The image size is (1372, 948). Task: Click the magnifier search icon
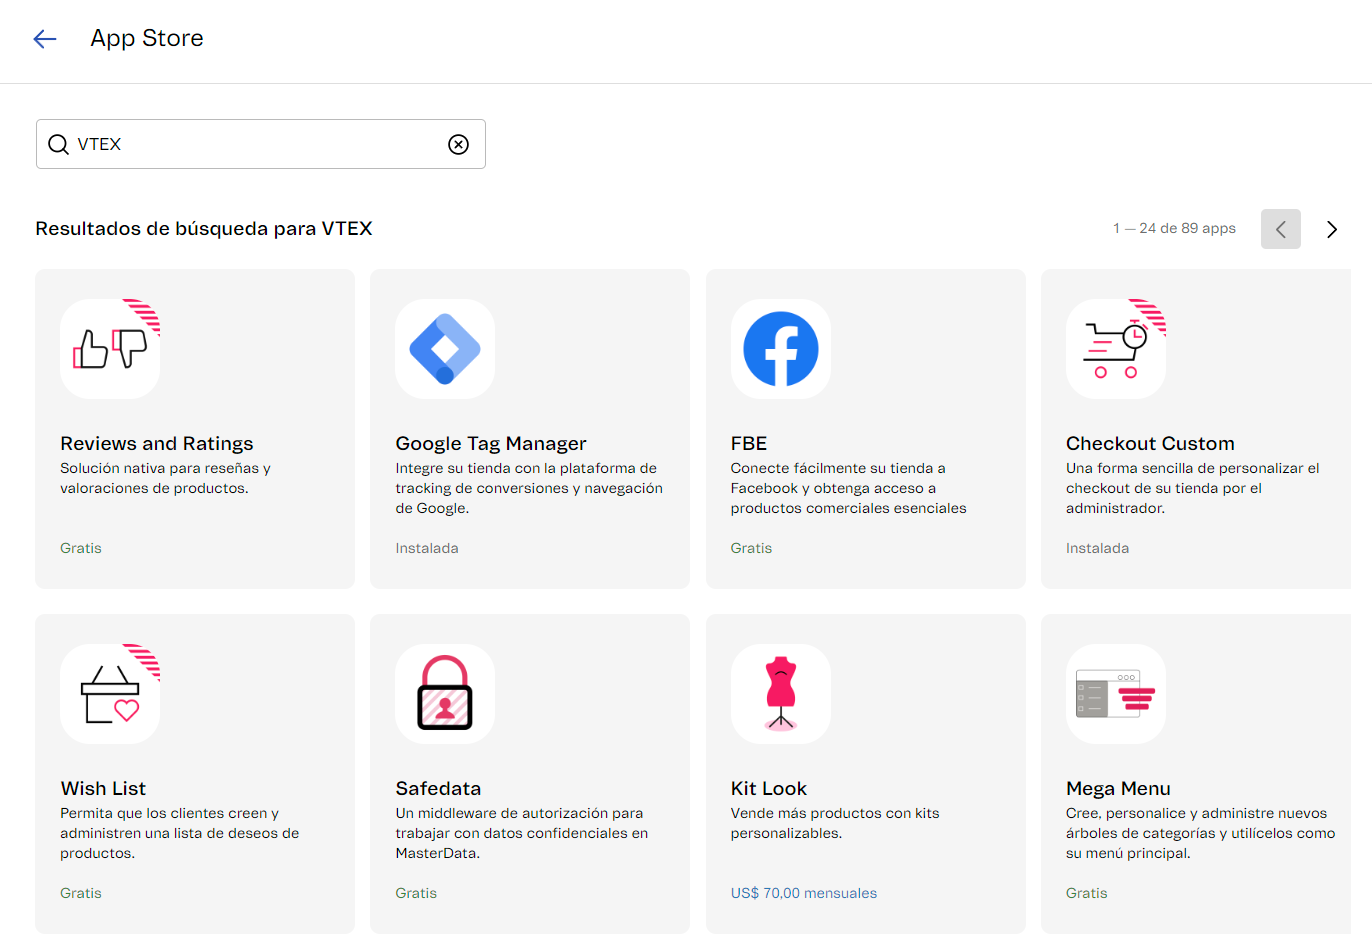[x=59, y=145]
